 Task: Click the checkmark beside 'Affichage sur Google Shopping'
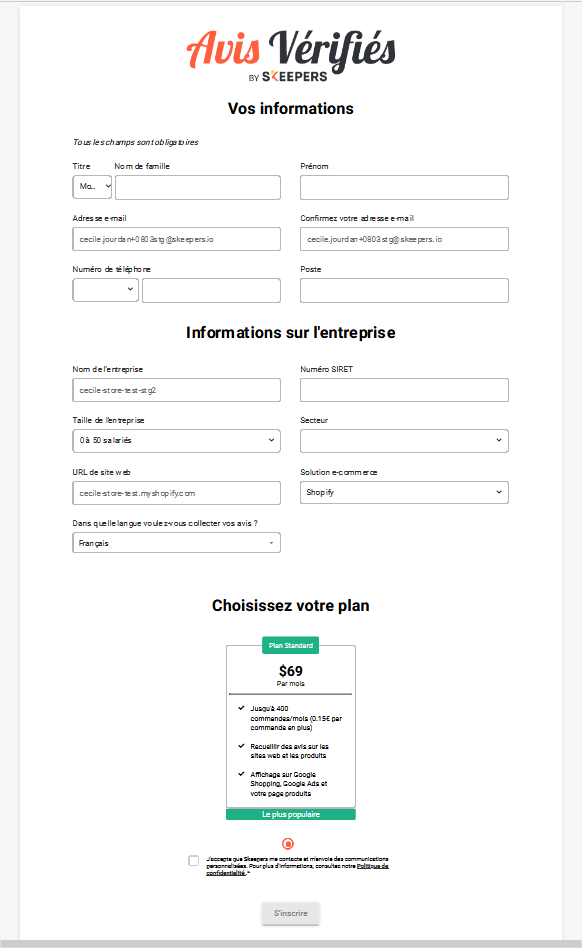(241, 775)
